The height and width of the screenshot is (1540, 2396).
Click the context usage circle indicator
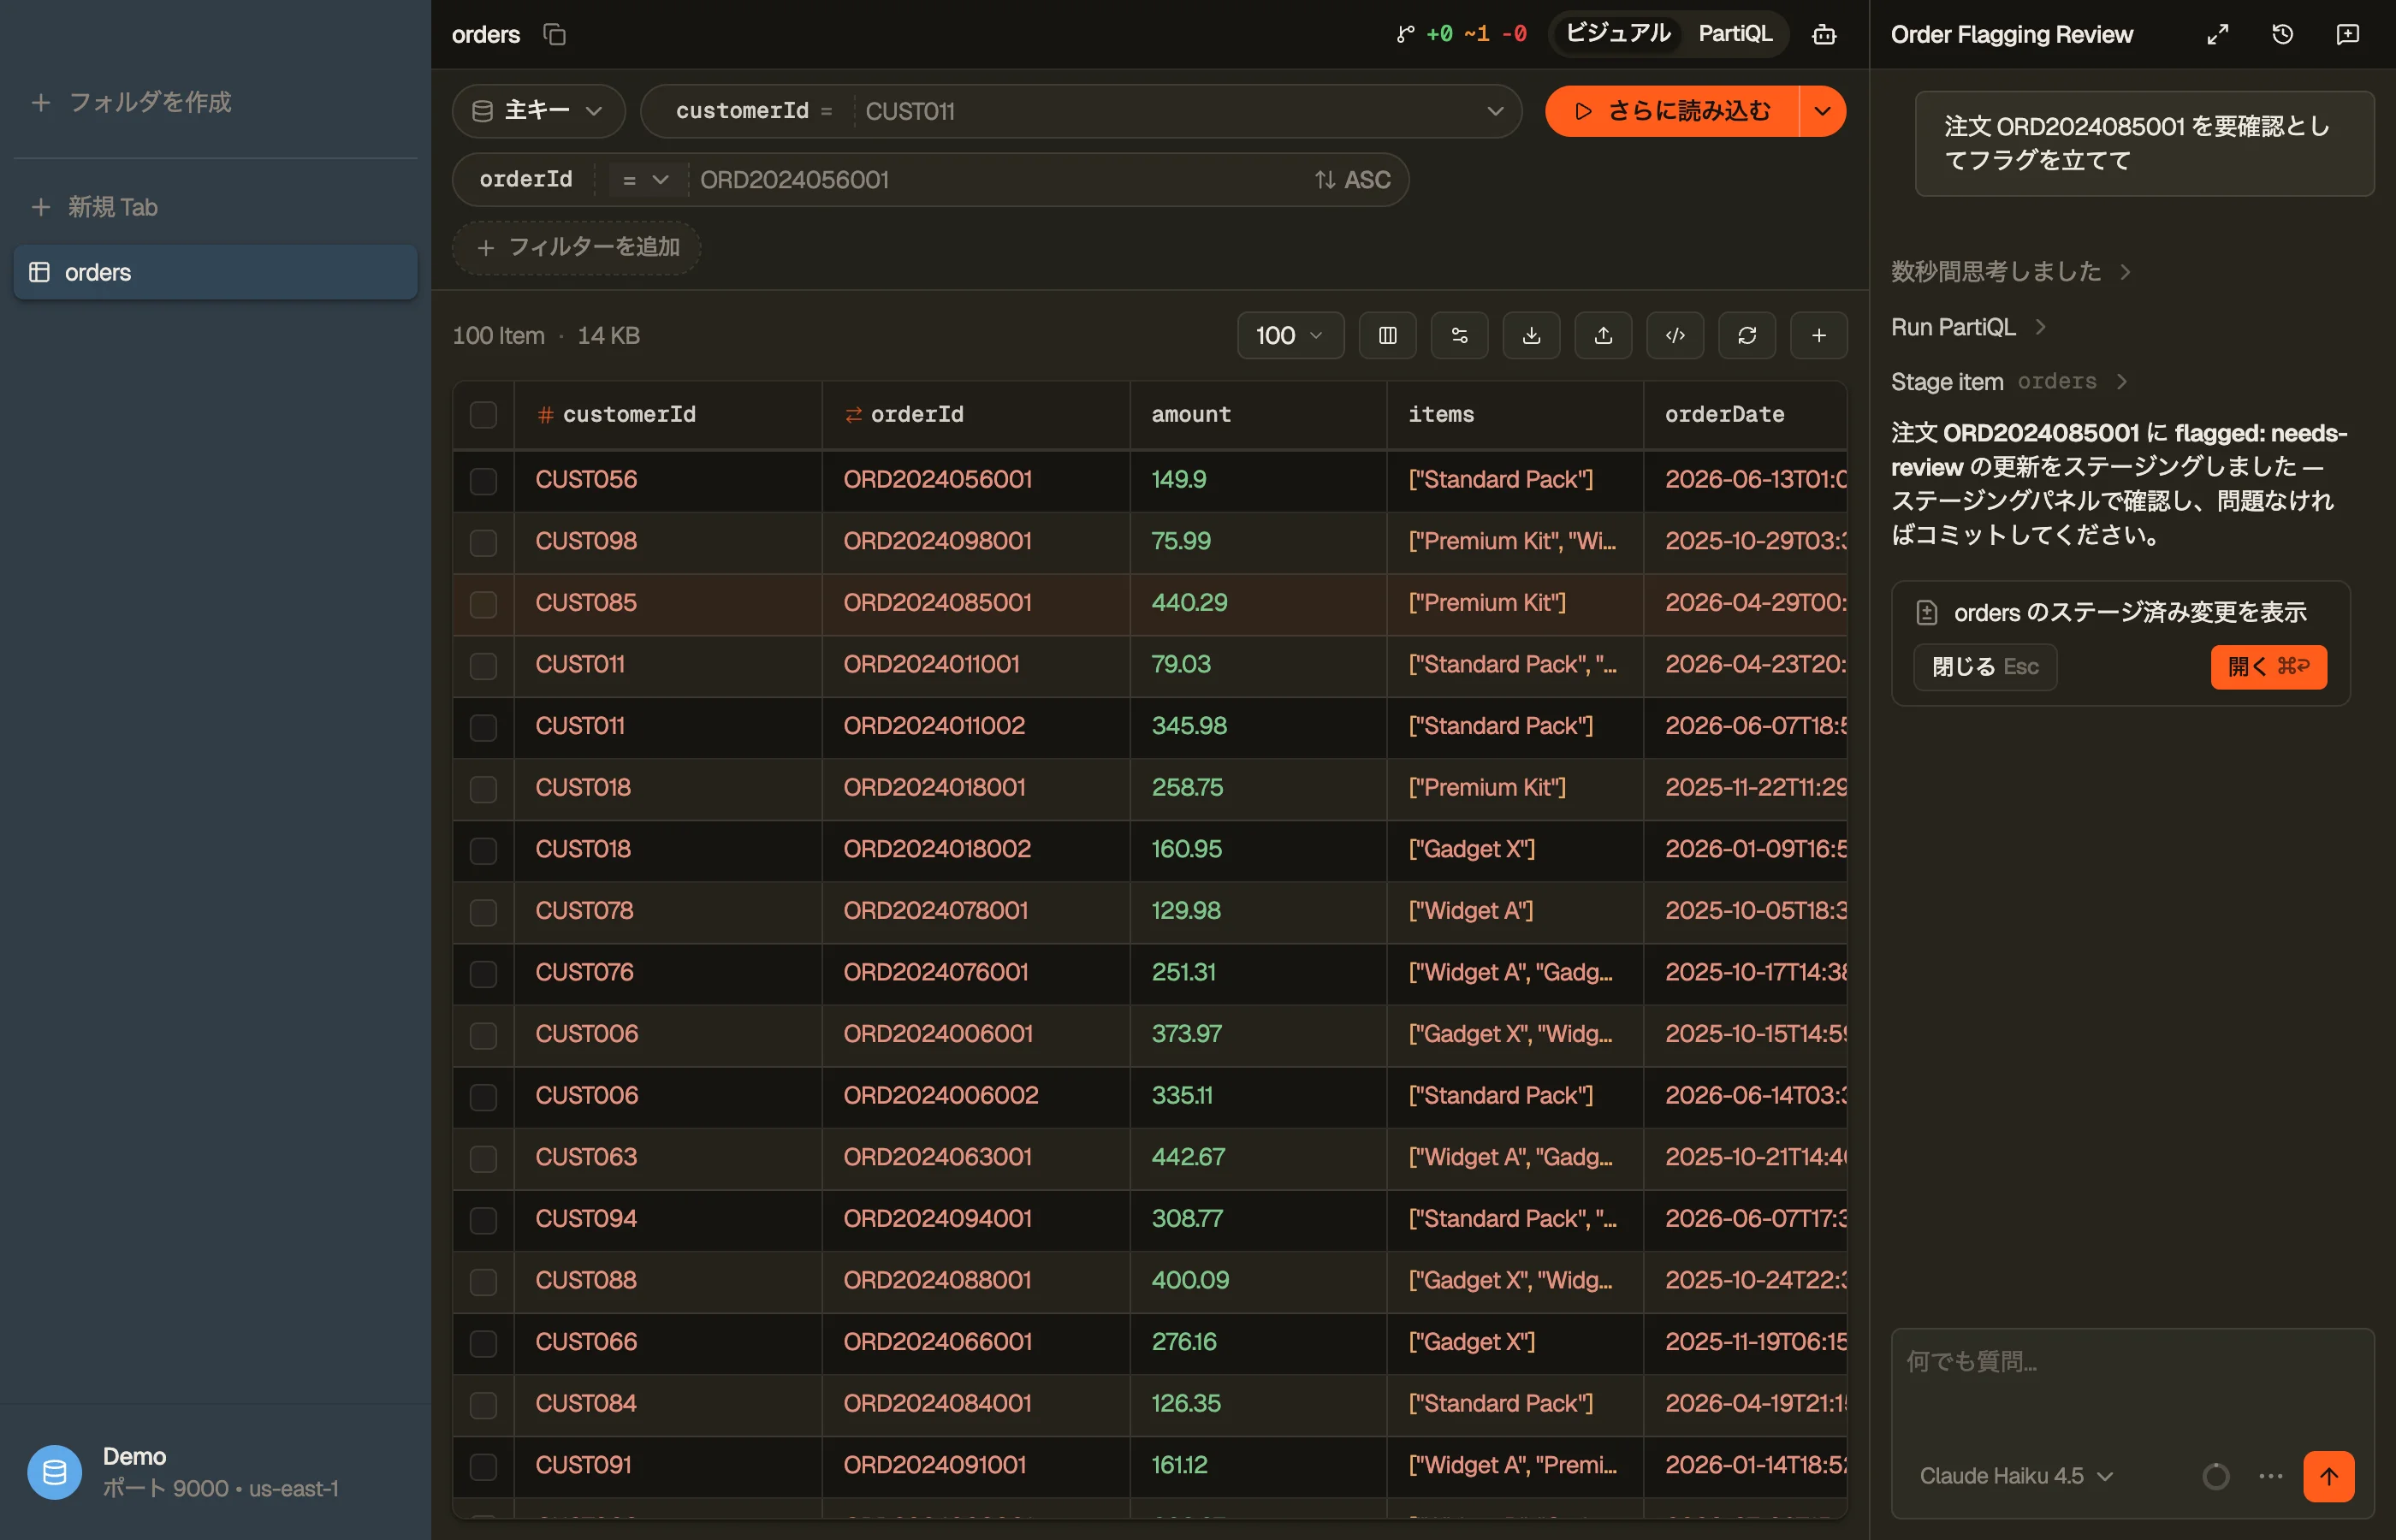2215,1476
